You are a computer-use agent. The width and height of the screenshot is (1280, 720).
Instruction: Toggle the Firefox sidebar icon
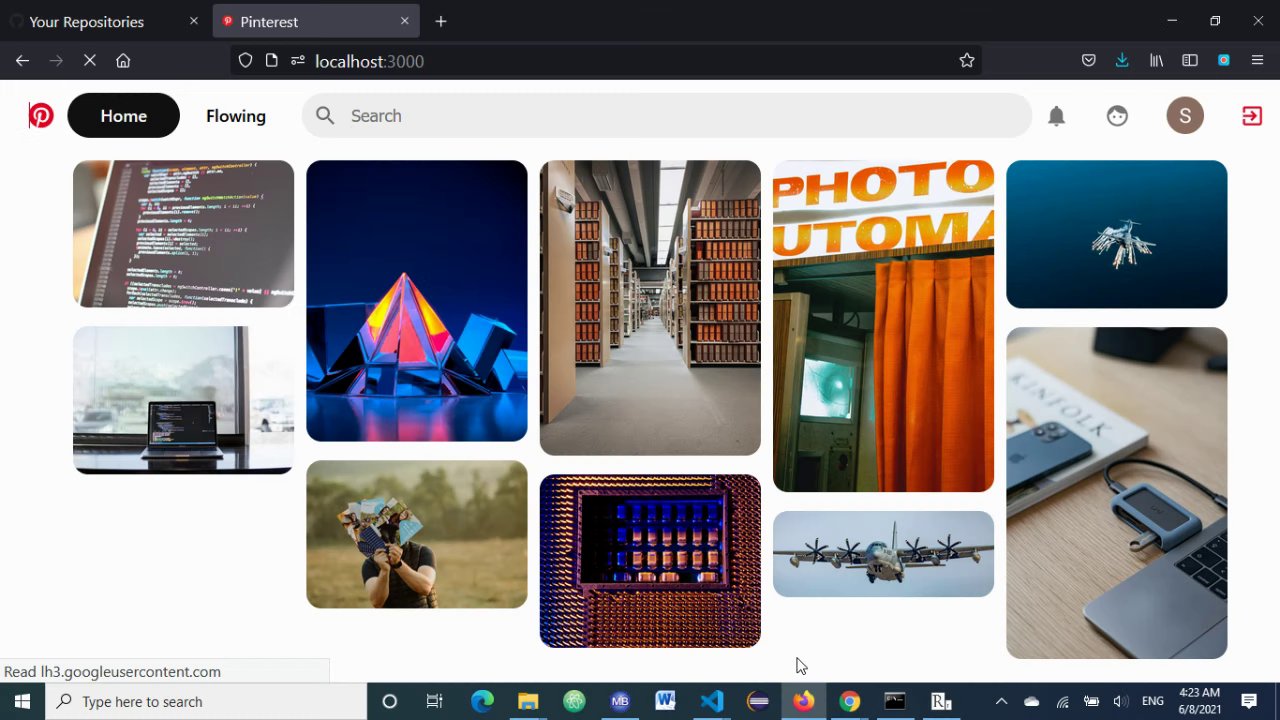[1190, 61]
